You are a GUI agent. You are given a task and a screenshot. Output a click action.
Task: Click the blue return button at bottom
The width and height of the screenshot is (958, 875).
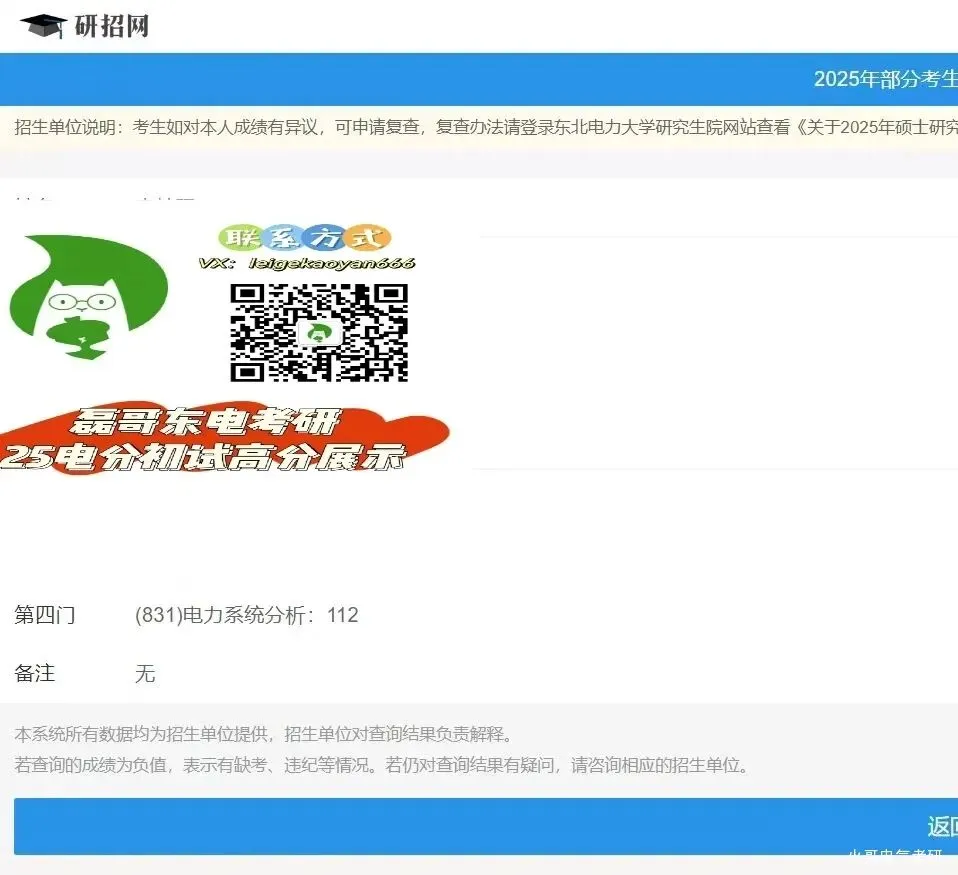coord(486,826)
